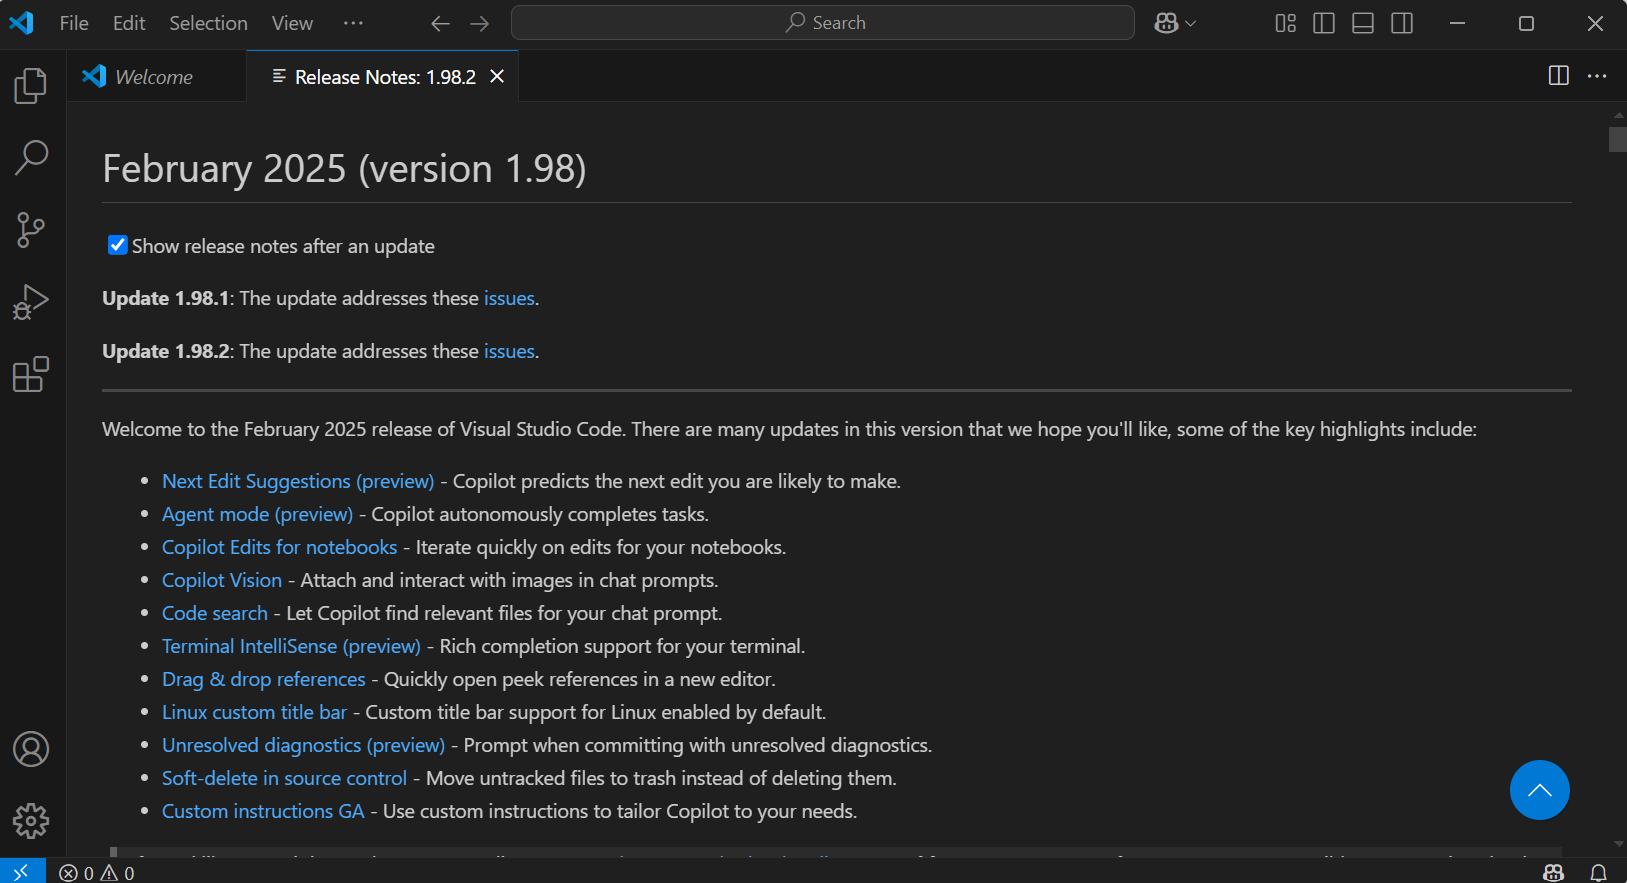
Task: Open Agent mode (preview) link
Action: (257, 514)
